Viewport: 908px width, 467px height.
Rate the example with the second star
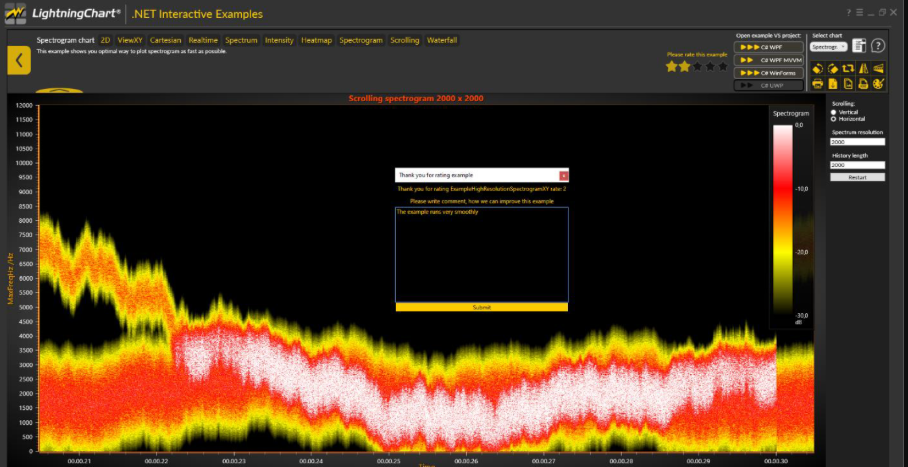684,66
